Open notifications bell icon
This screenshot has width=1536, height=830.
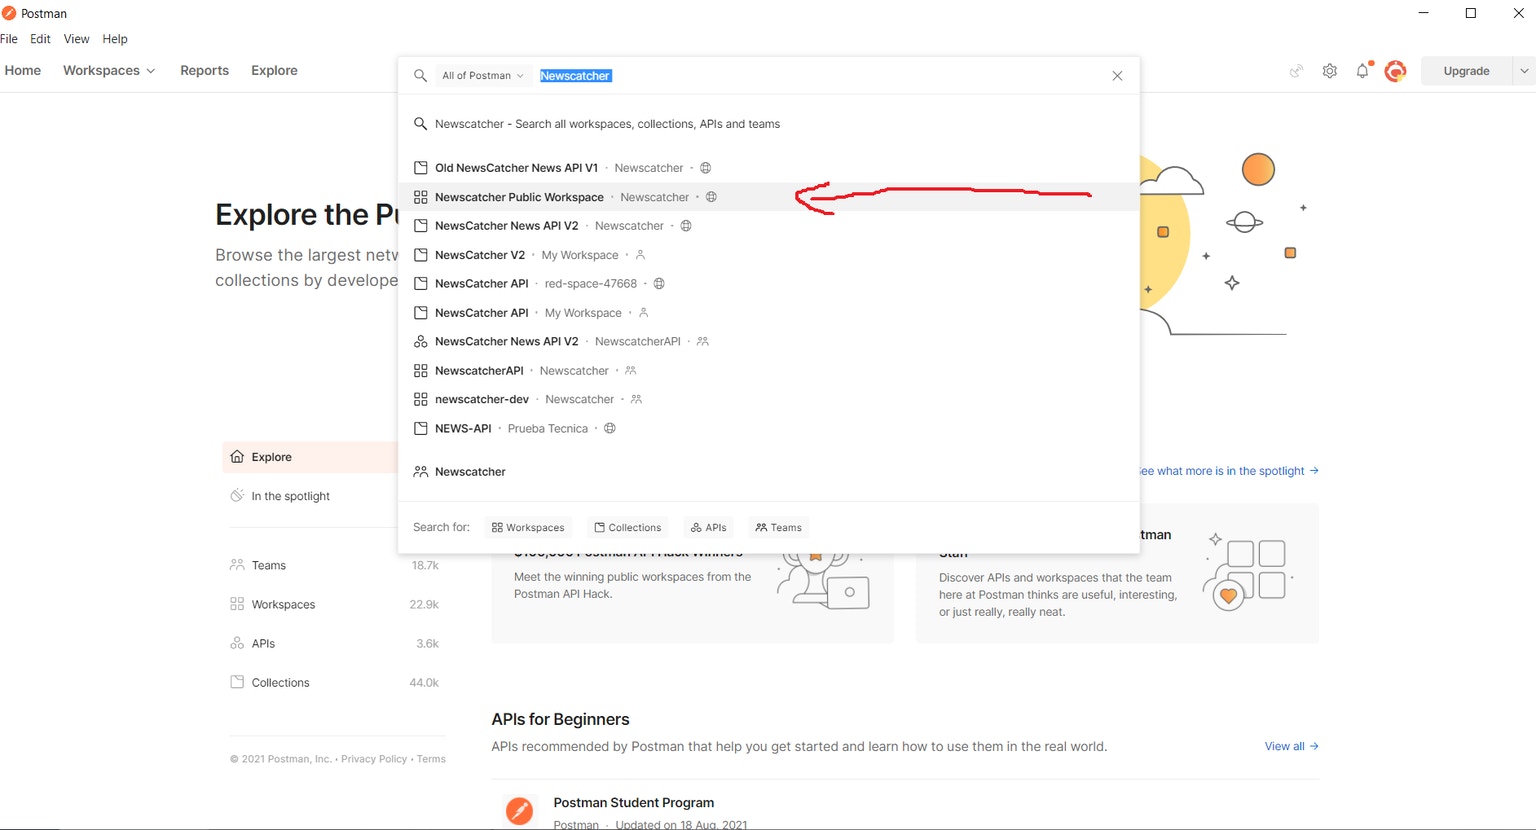point(1362,71)
